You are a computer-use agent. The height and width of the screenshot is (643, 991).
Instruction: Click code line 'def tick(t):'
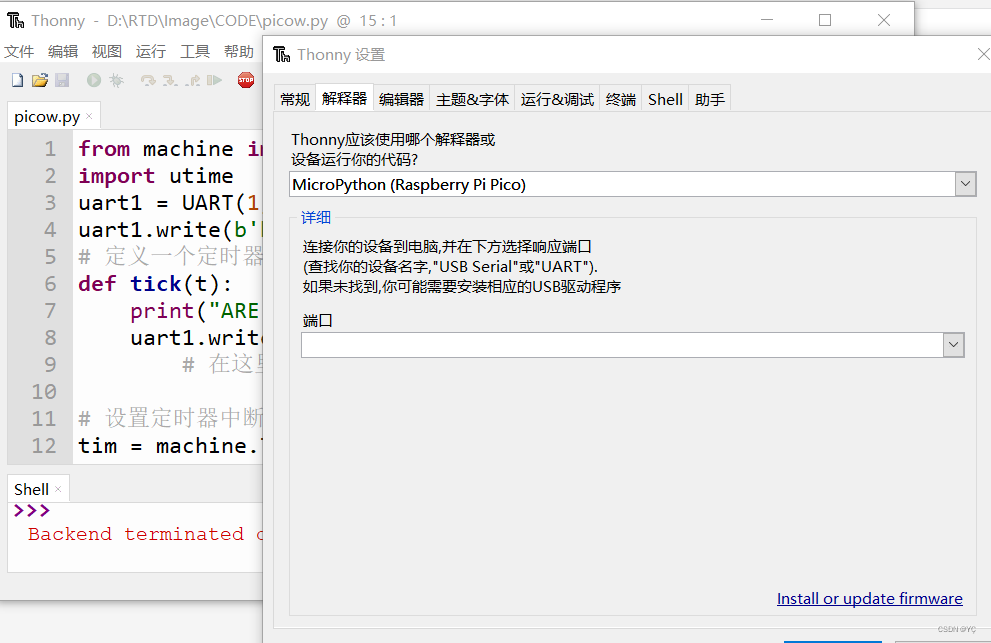coord(155,284)
